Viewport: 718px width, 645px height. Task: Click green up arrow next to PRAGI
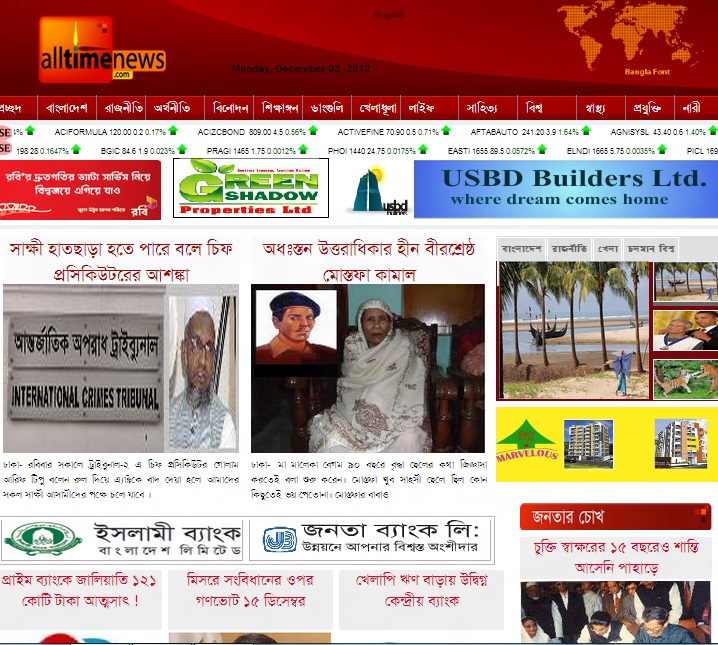pos(303,149)
